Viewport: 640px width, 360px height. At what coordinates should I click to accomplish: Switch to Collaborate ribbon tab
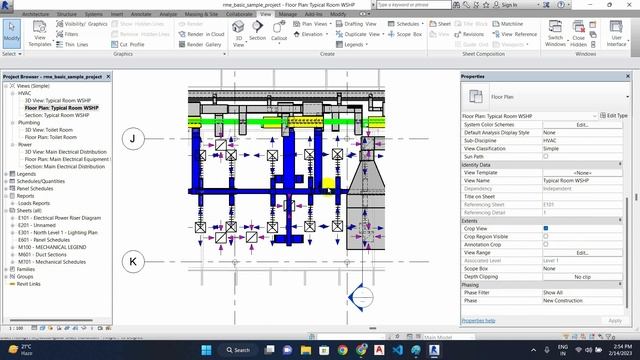[x=239, y=14]
